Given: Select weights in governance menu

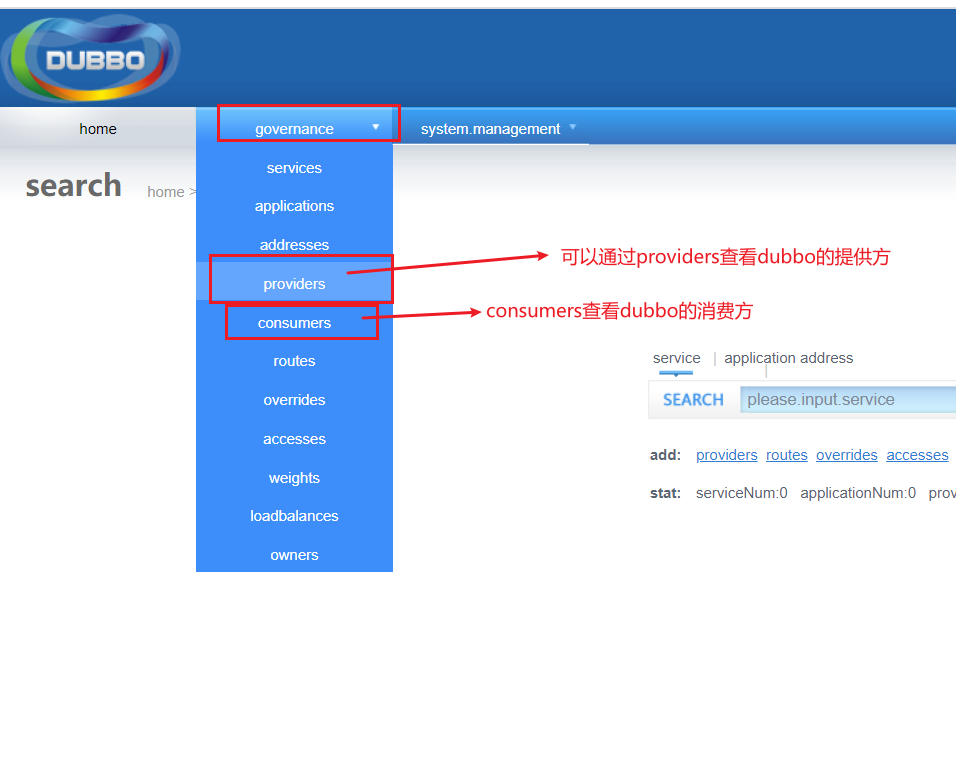Looking at the screenshot, I should pos(294,478).
